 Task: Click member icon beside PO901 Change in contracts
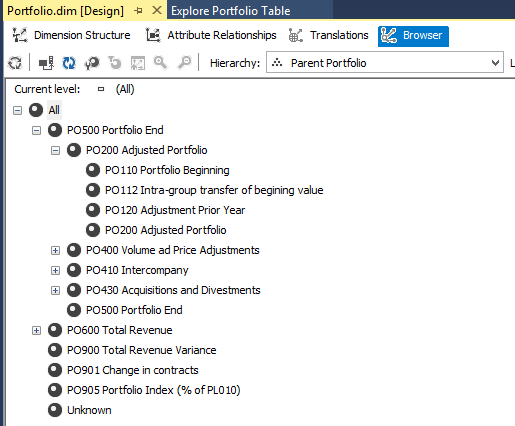point(55,370)
